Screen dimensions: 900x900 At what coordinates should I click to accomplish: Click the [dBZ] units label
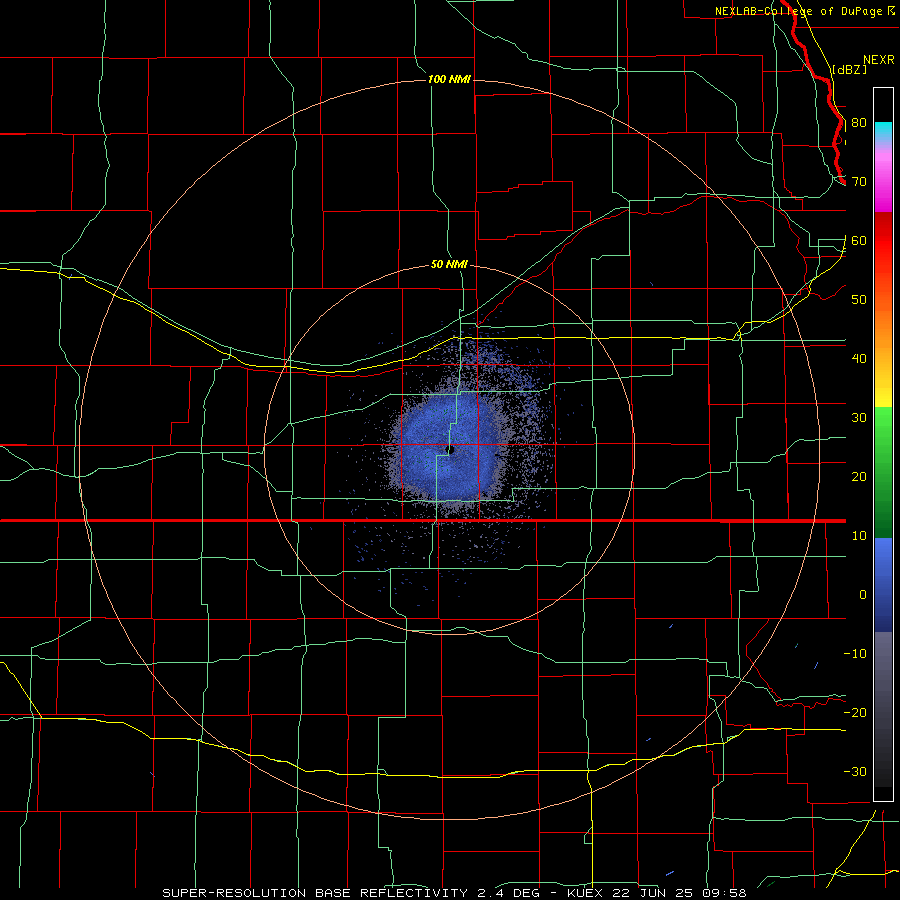[x=849, y=69]
